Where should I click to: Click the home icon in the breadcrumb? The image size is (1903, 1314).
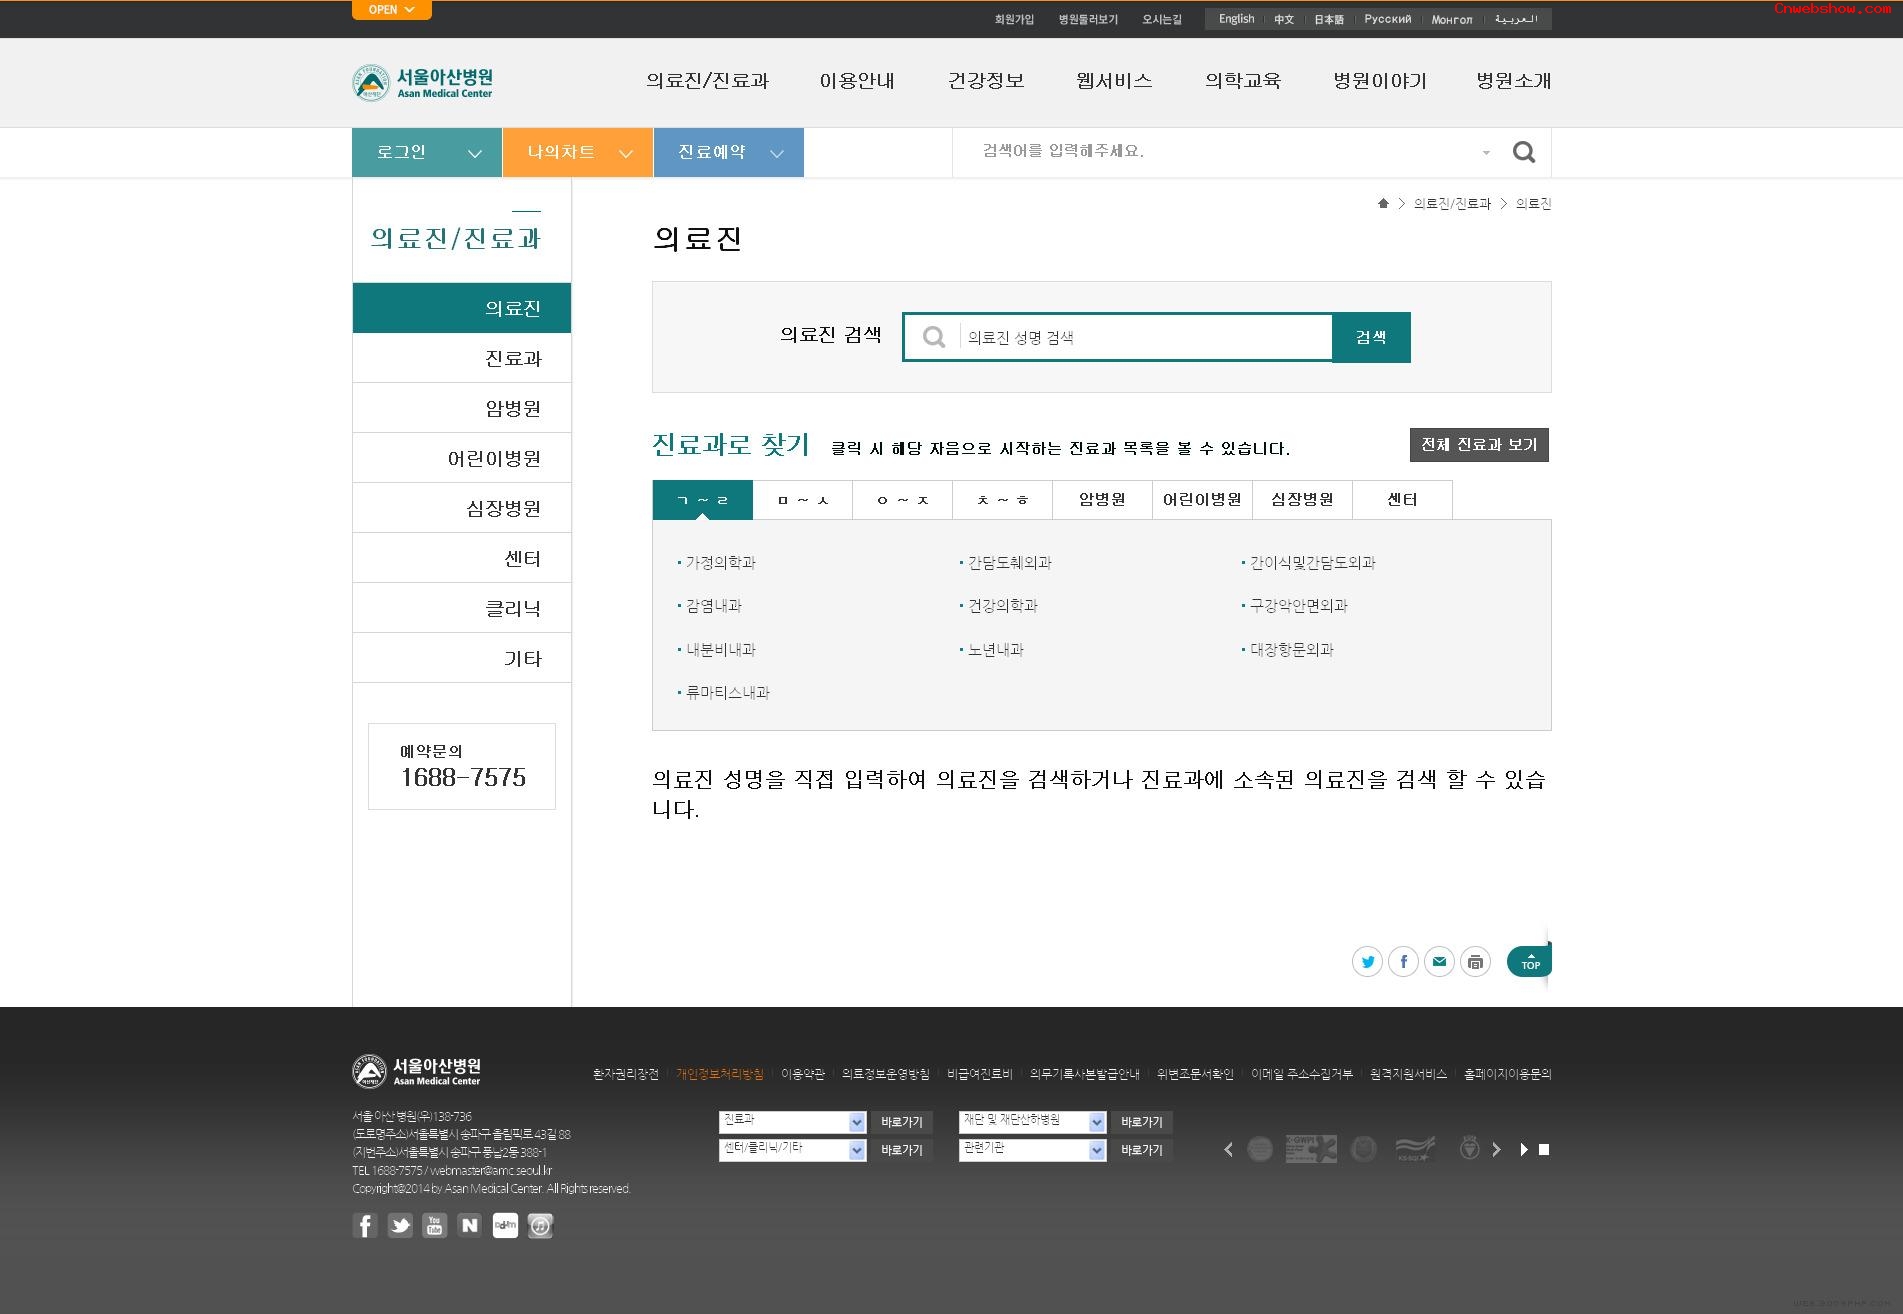pos(1383,203)
